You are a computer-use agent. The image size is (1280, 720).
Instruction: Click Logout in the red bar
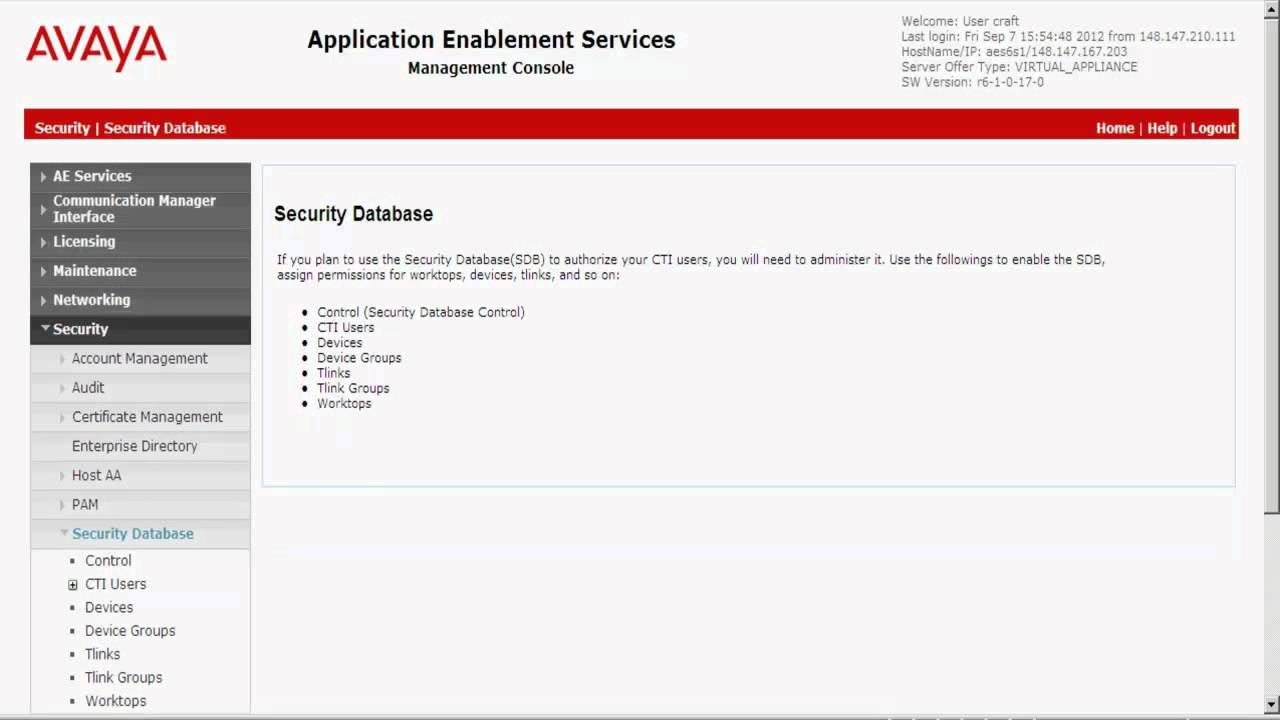point(1213,128)
